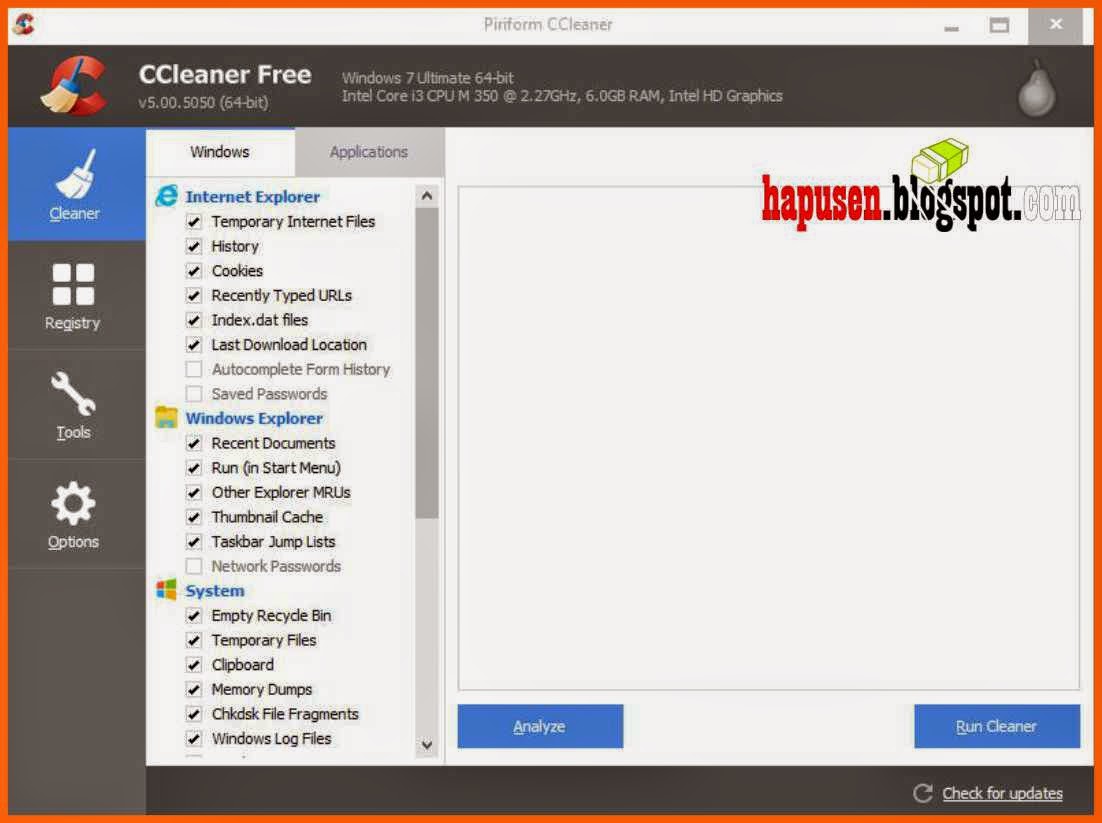Uncheck the Cookies checkbox
This screenshot has height=823, width=1102.
pos(194,271)
